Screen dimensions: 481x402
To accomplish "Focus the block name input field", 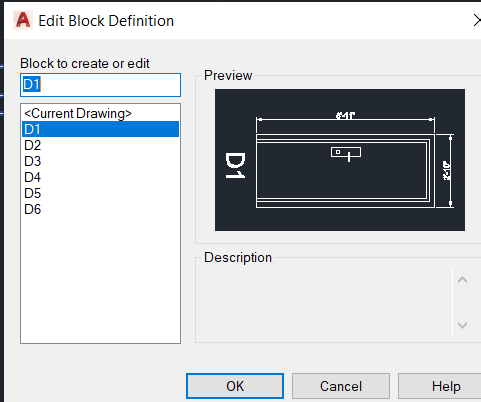I will (x=100, y=85).
